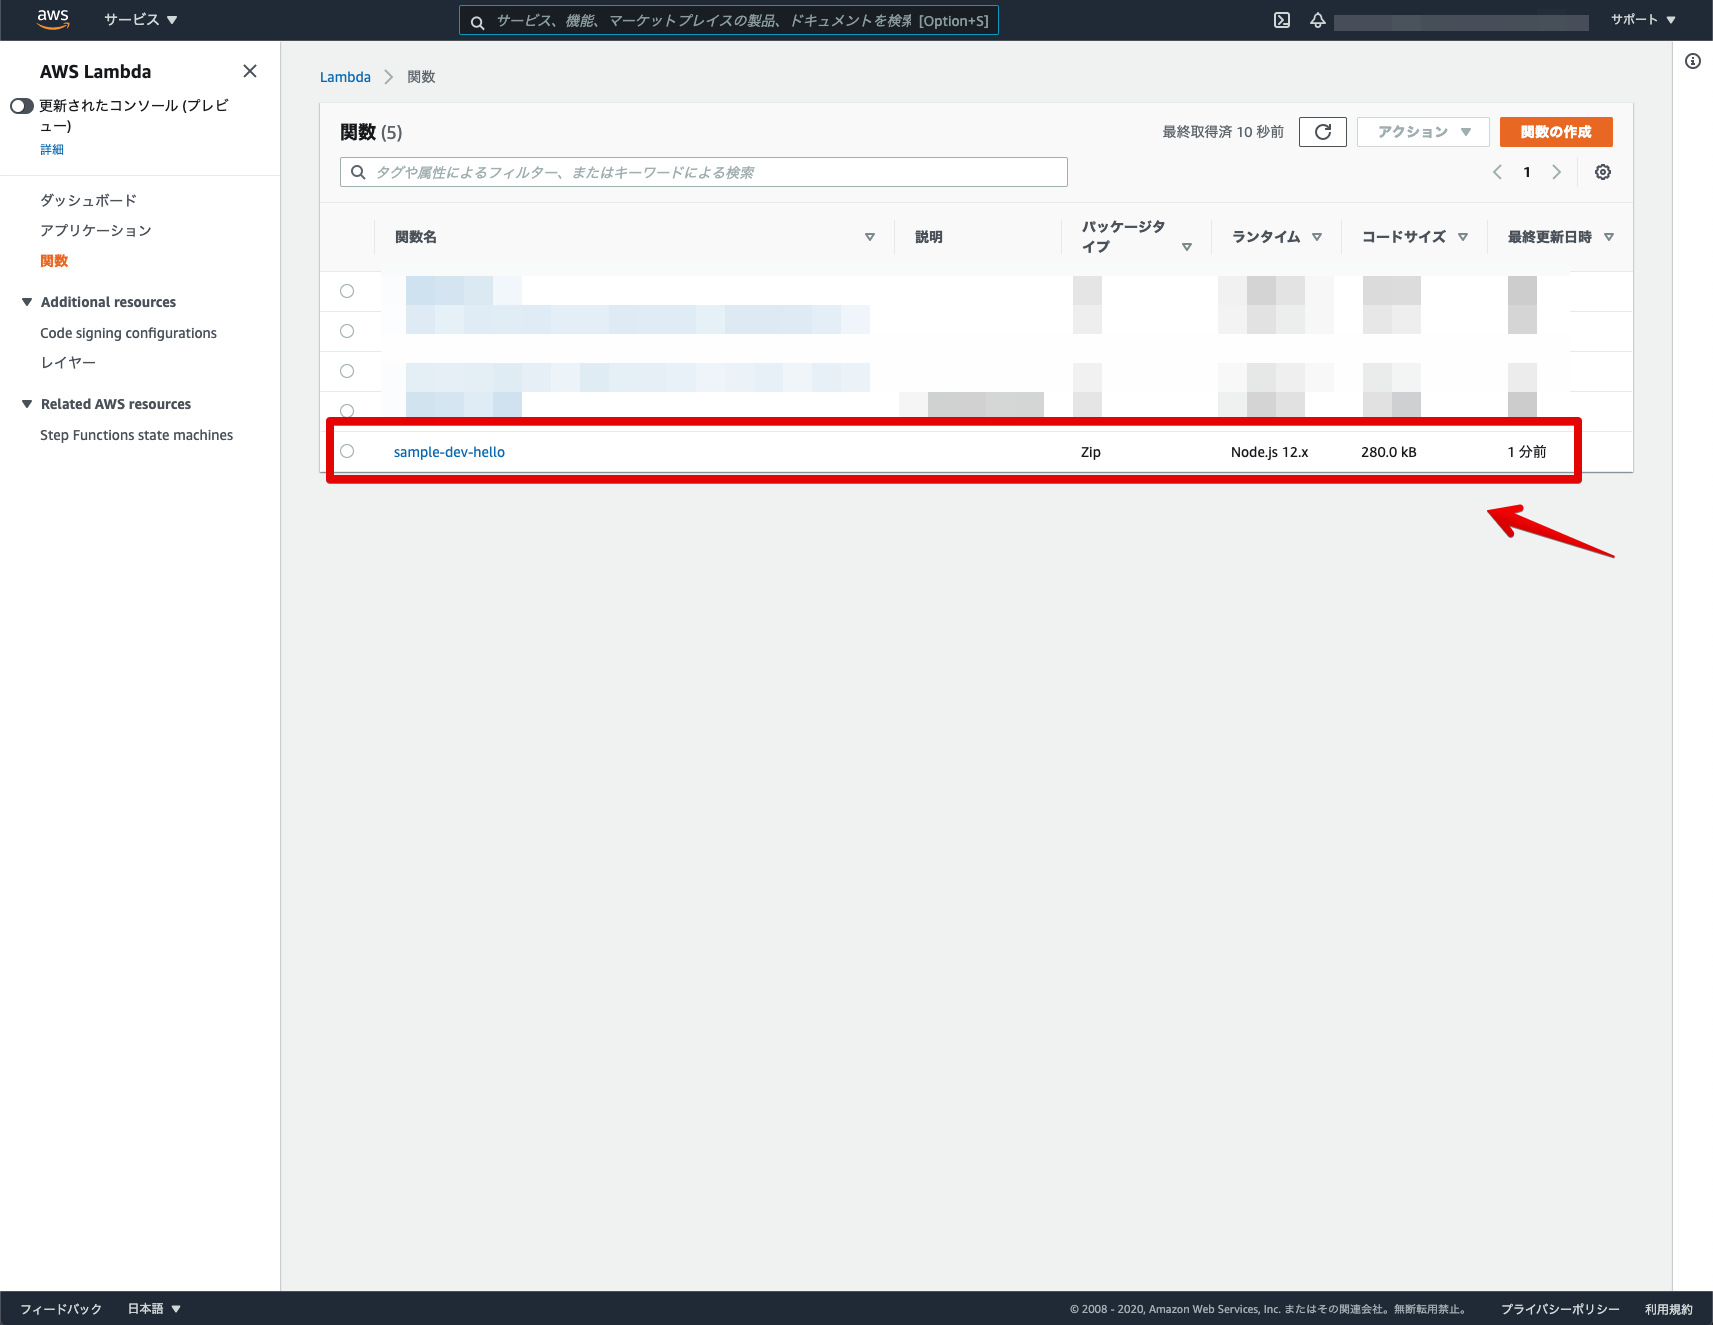The image size is (1713, 1325).
Task: Click the top AWS services search field
Action: [729, 20]
